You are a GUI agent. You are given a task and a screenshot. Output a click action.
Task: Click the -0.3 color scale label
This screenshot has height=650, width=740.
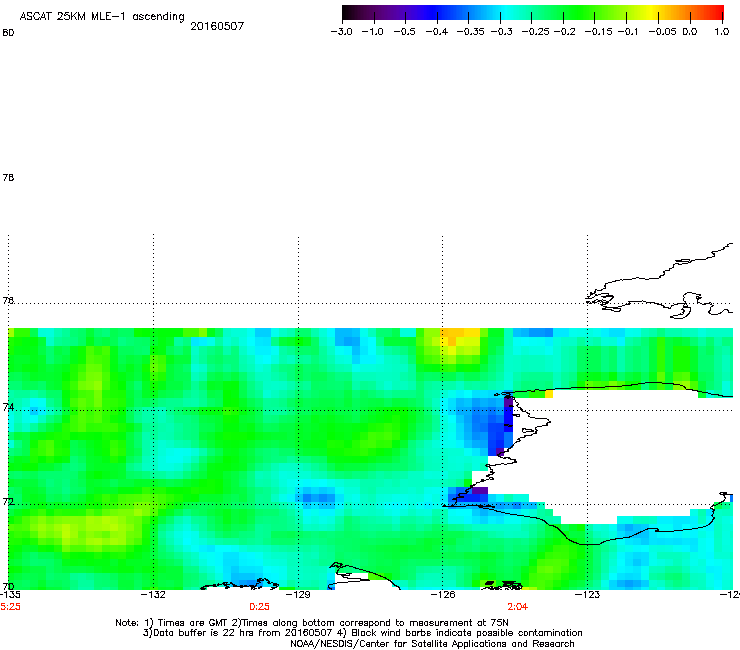pos(501,32)
